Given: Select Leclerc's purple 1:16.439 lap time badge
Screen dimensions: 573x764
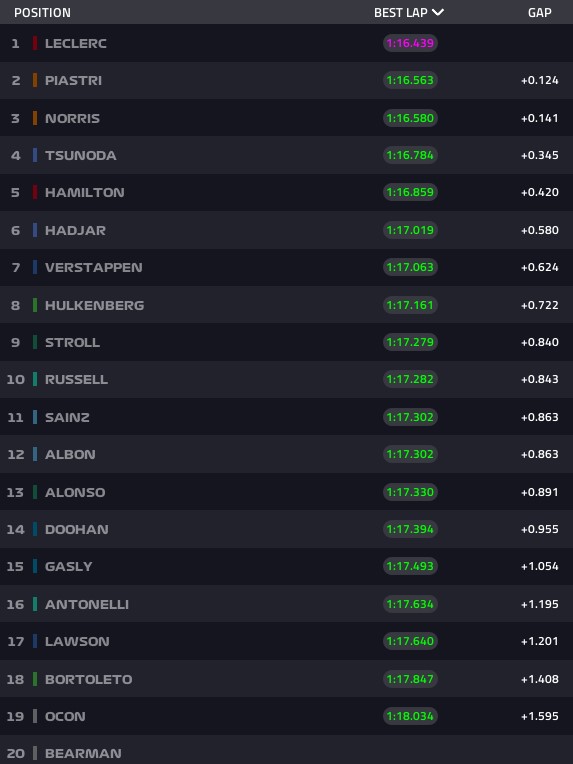Looking at the screenshot, I should tap(410, 43).
